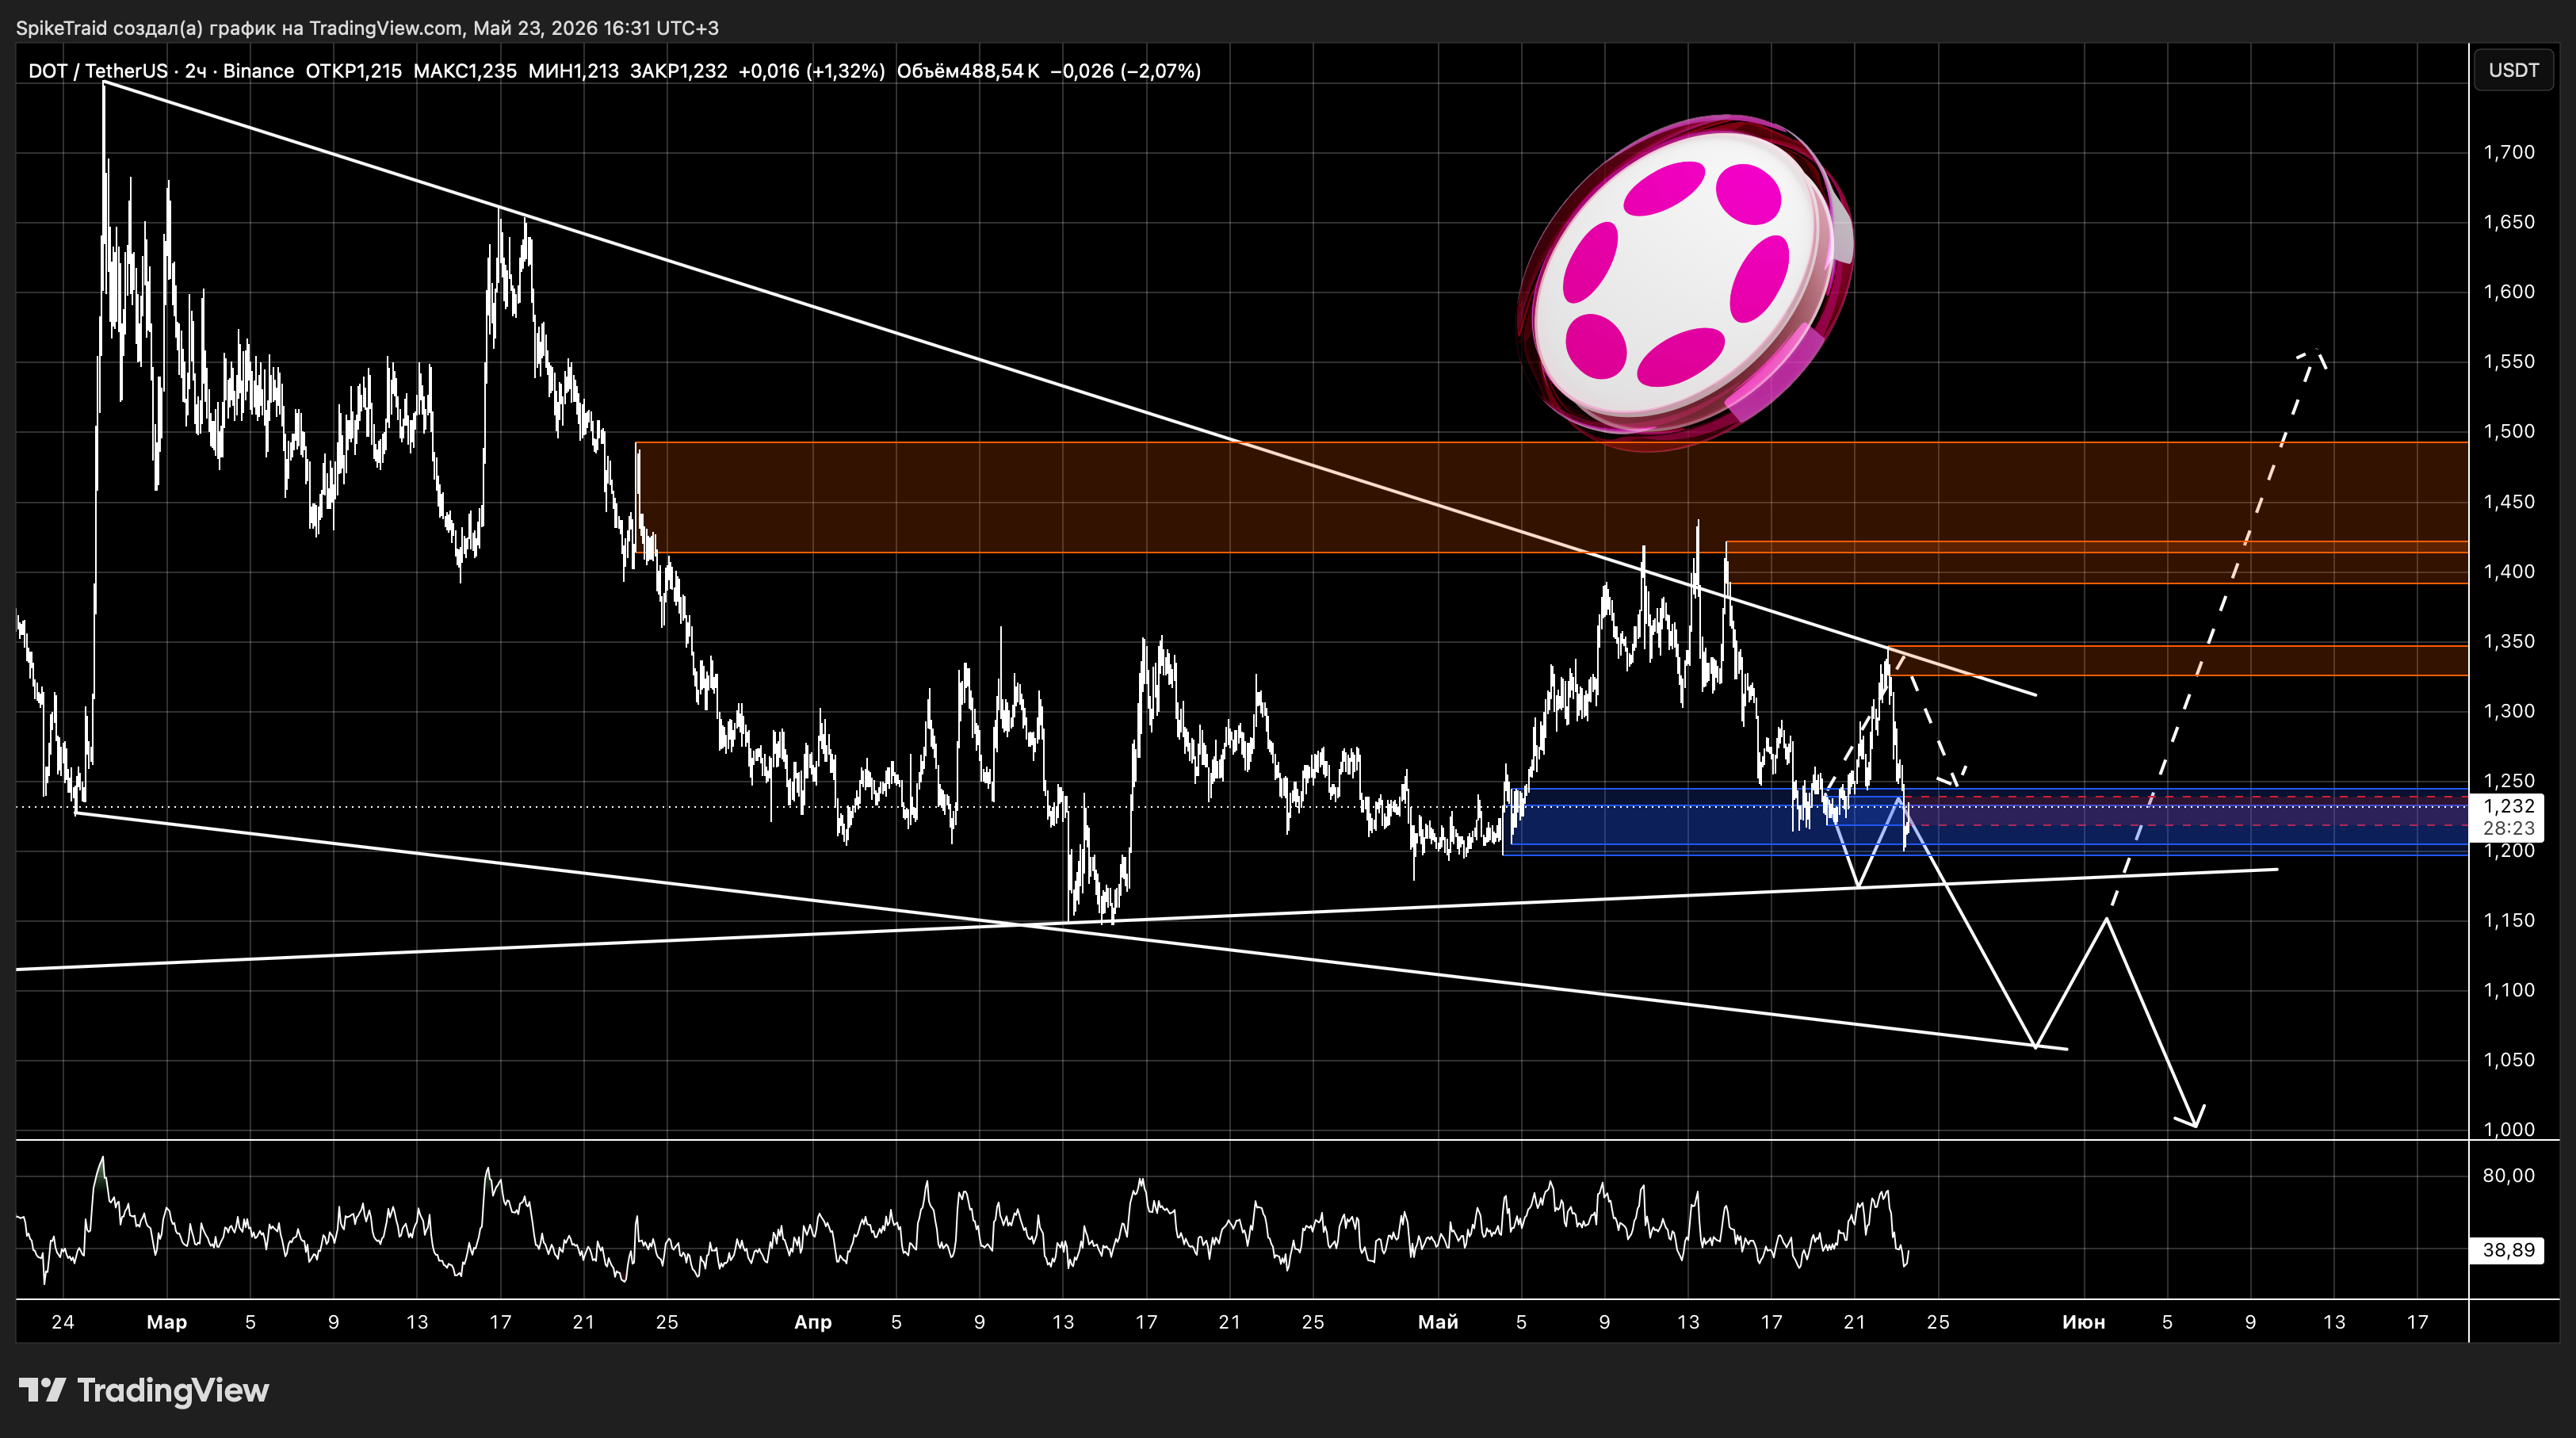The width and height of the screenshot is (2576, 1438).
Task: Click the 1,600 price axis label
Action: (x=2509, y=292)
